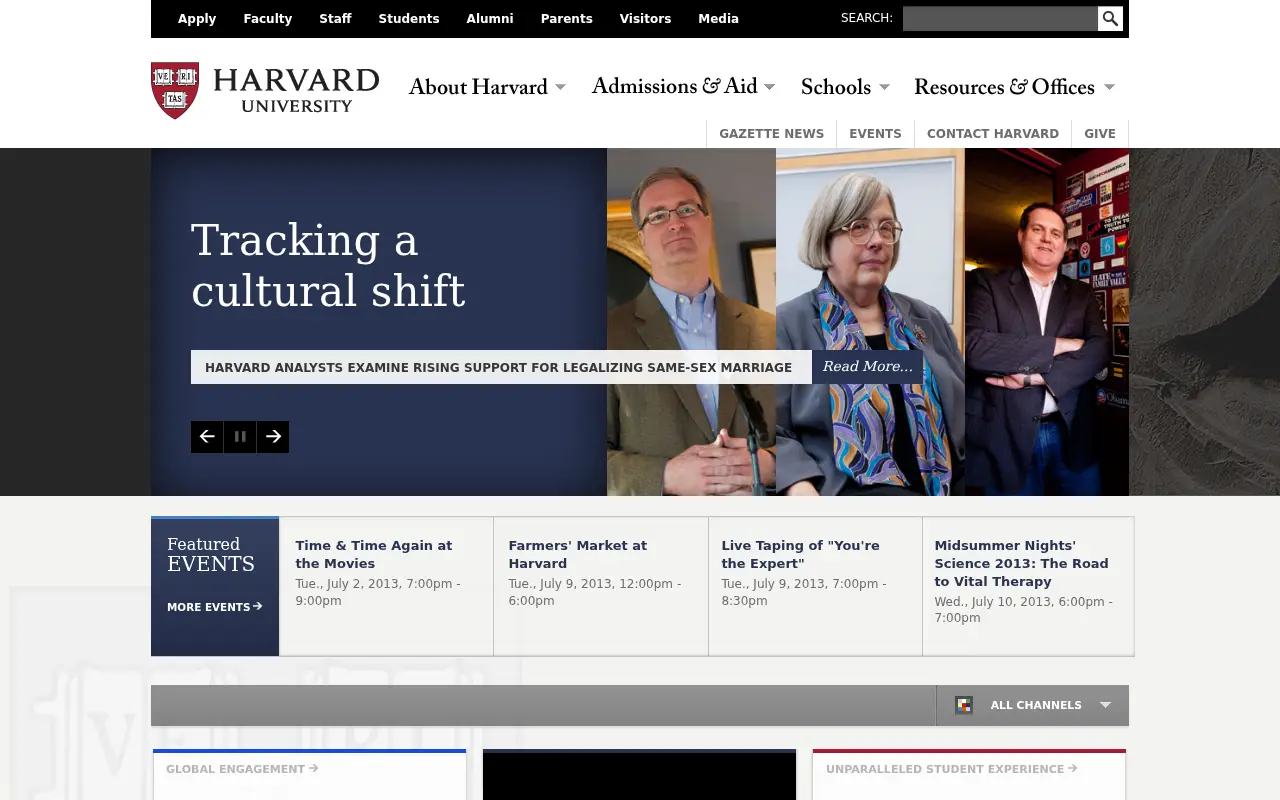Click the slide photo of three analysts
The height and width of the screenshot is (800, 1280).
click(x=868, y=322)
